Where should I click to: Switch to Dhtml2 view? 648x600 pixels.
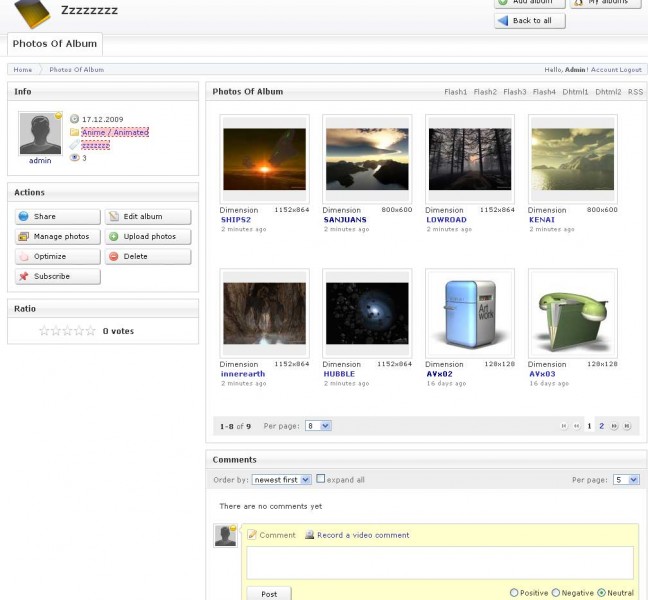click(x=608, y=92)
